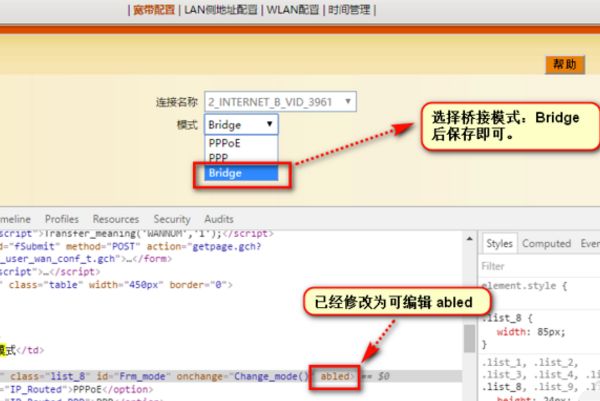Open the WLAN配置 page tab
The height and width of the screenshot is (401, 600).
click(x=292, y=10)
